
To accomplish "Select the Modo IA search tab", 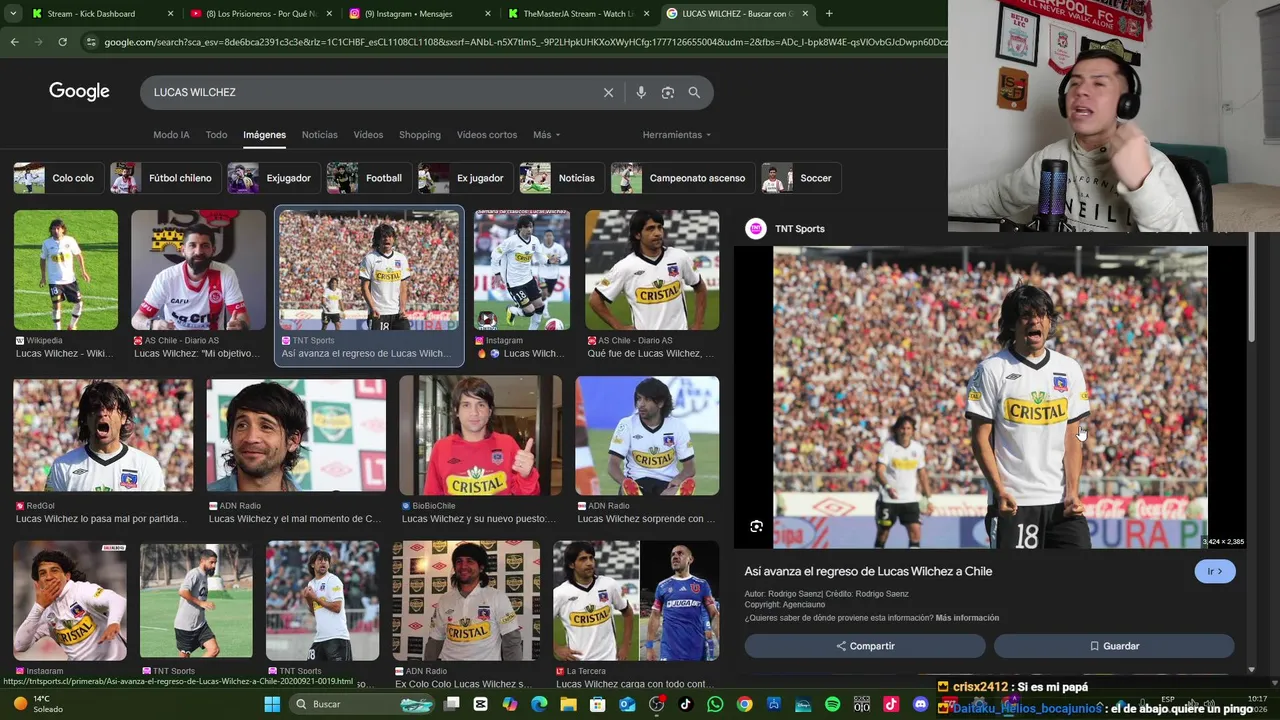I will click(x=171, y=135).
